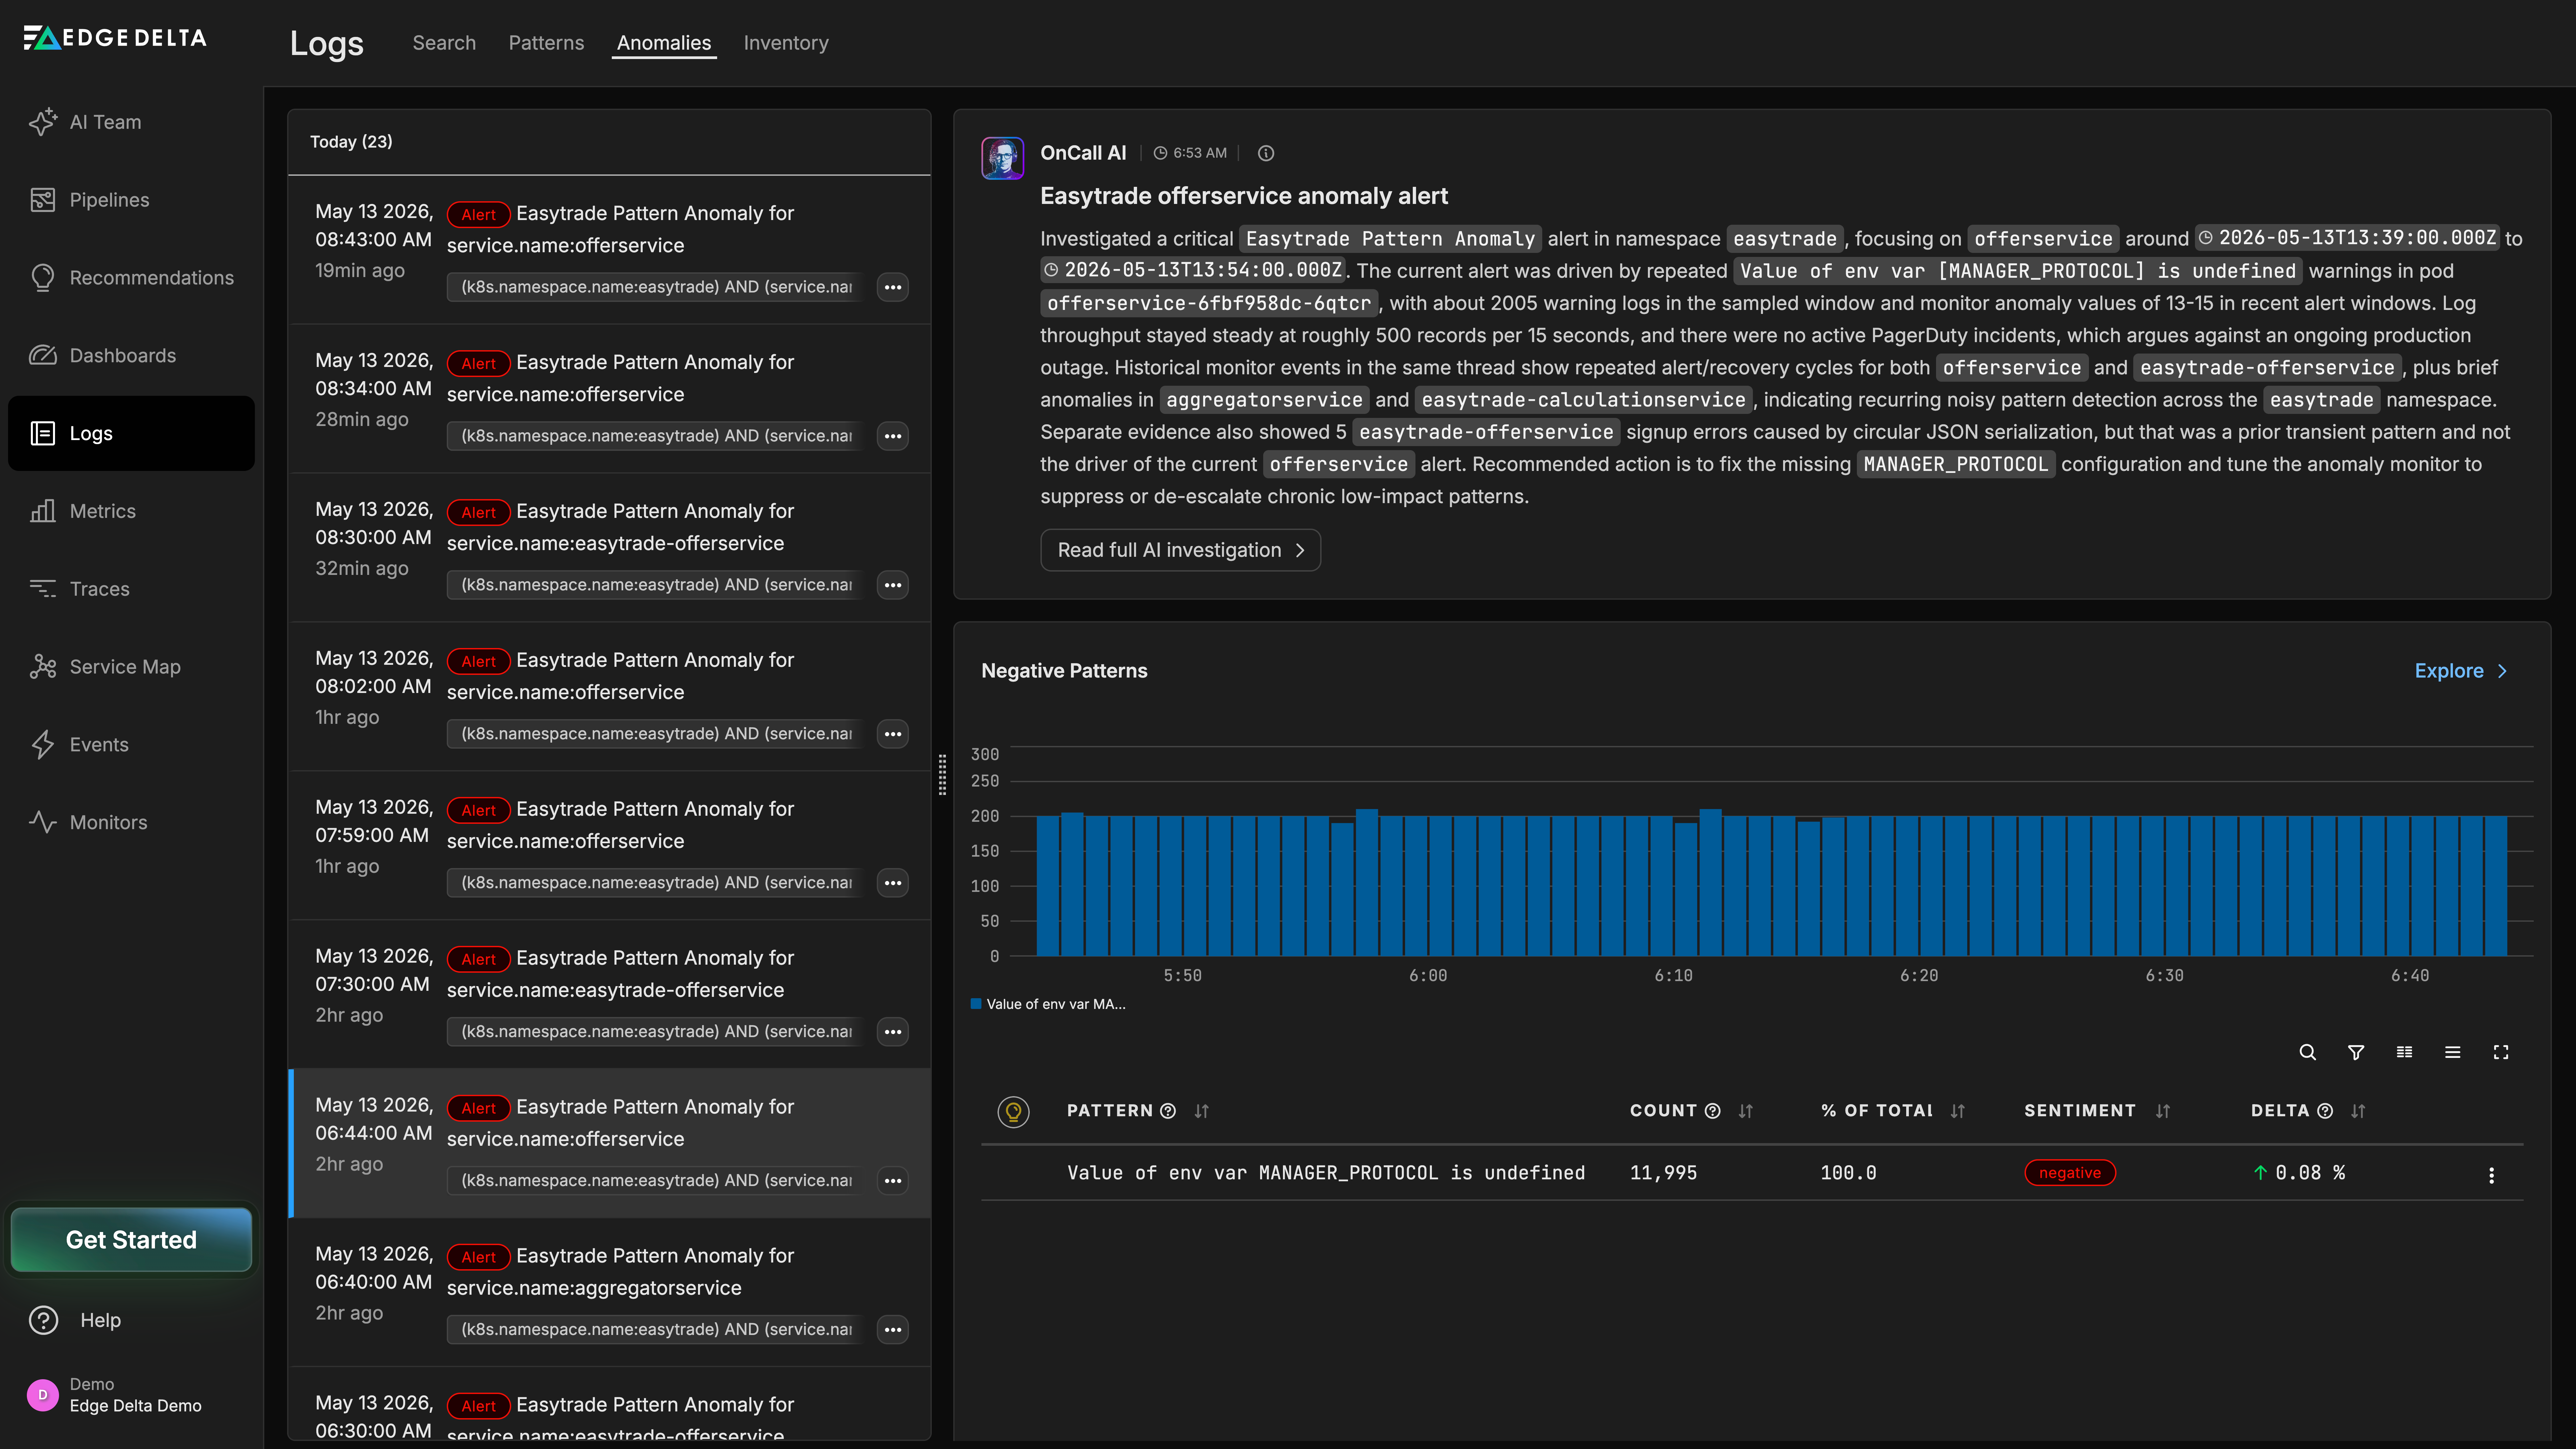Screen dimensions: 2576x1449
Task: Click the negative sentiment badge
Action: pos(2070,1173)
